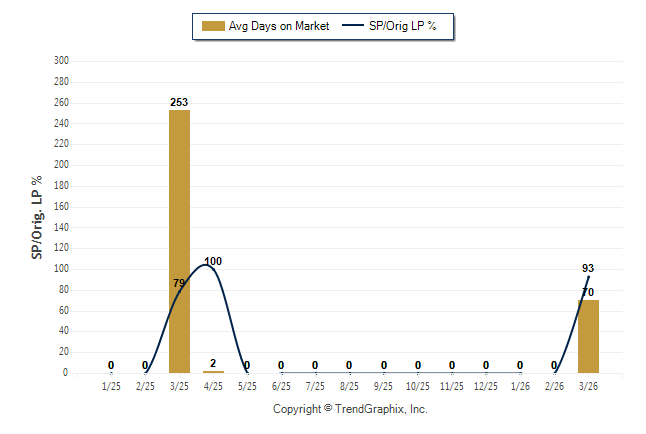This screenshot has width=646, height=434.
Task: Select the tall 3/25 bar
Action: (179, 240)
